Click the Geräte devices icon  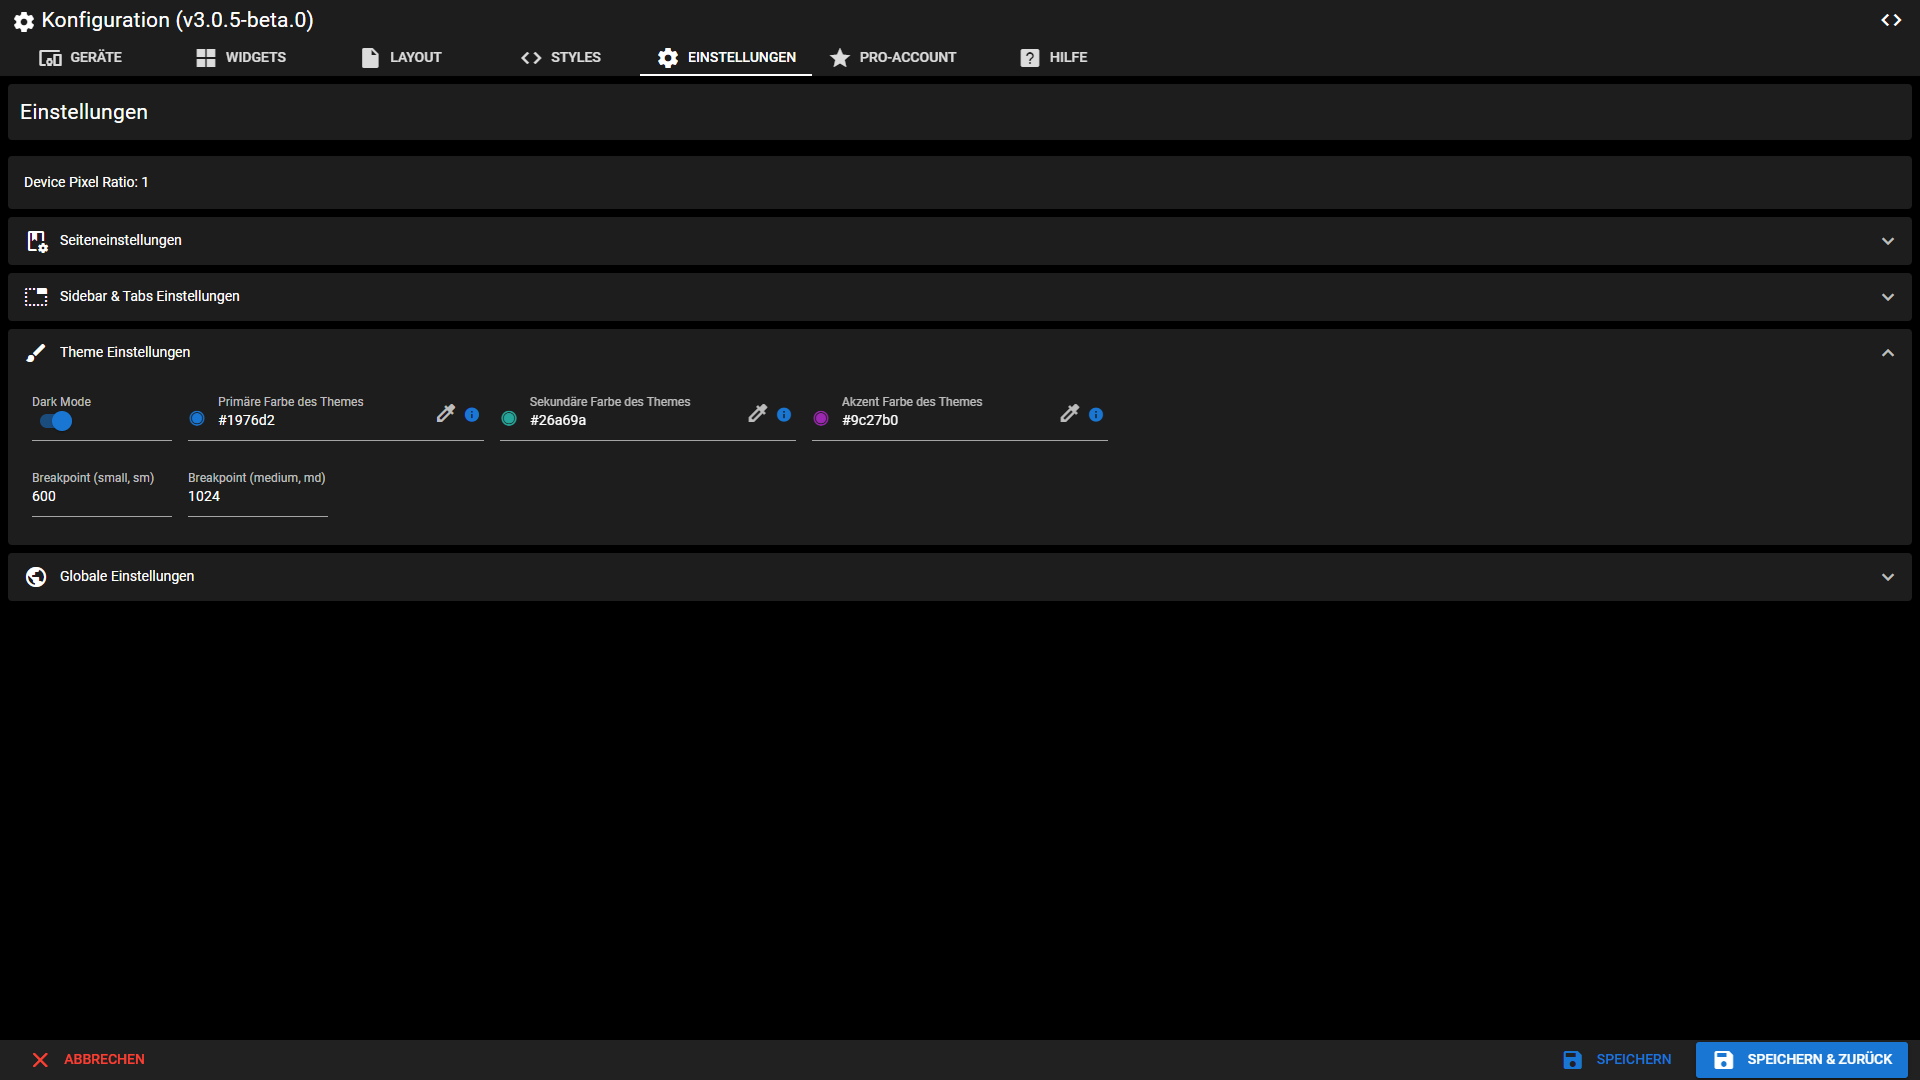(50, 58)
